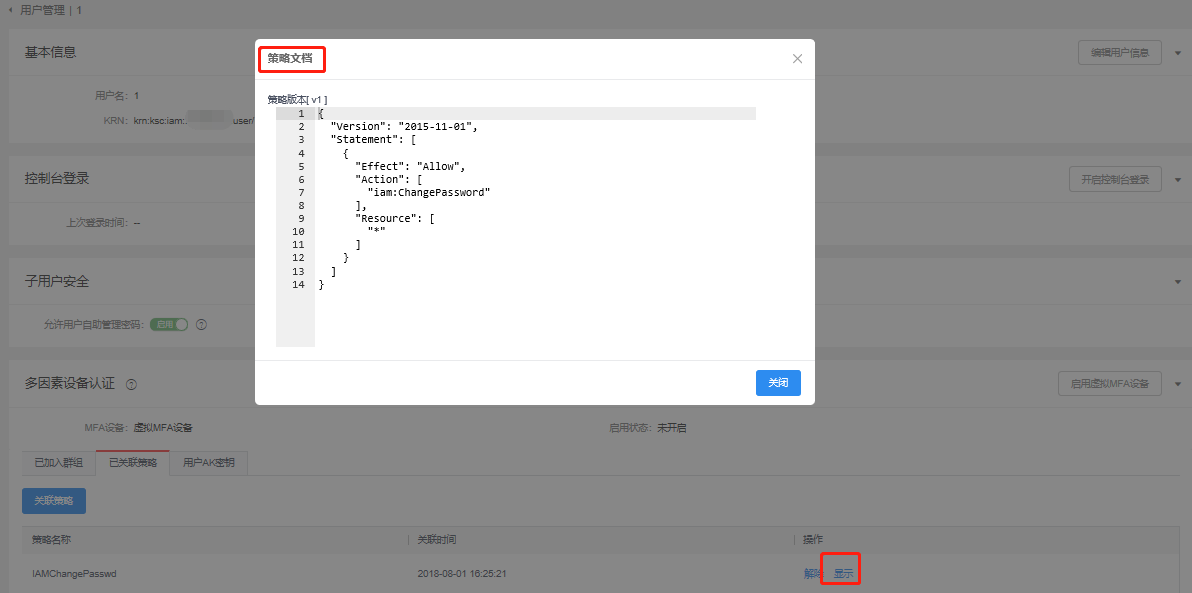Click the blue 关闭 button
This screenshot has height=593, width=1192.
point(778,383)
